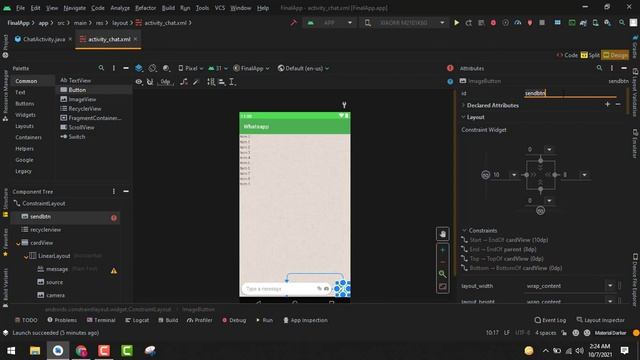Search the Palette with the magnifier icon
640x360 pixels.
point(101,68)
